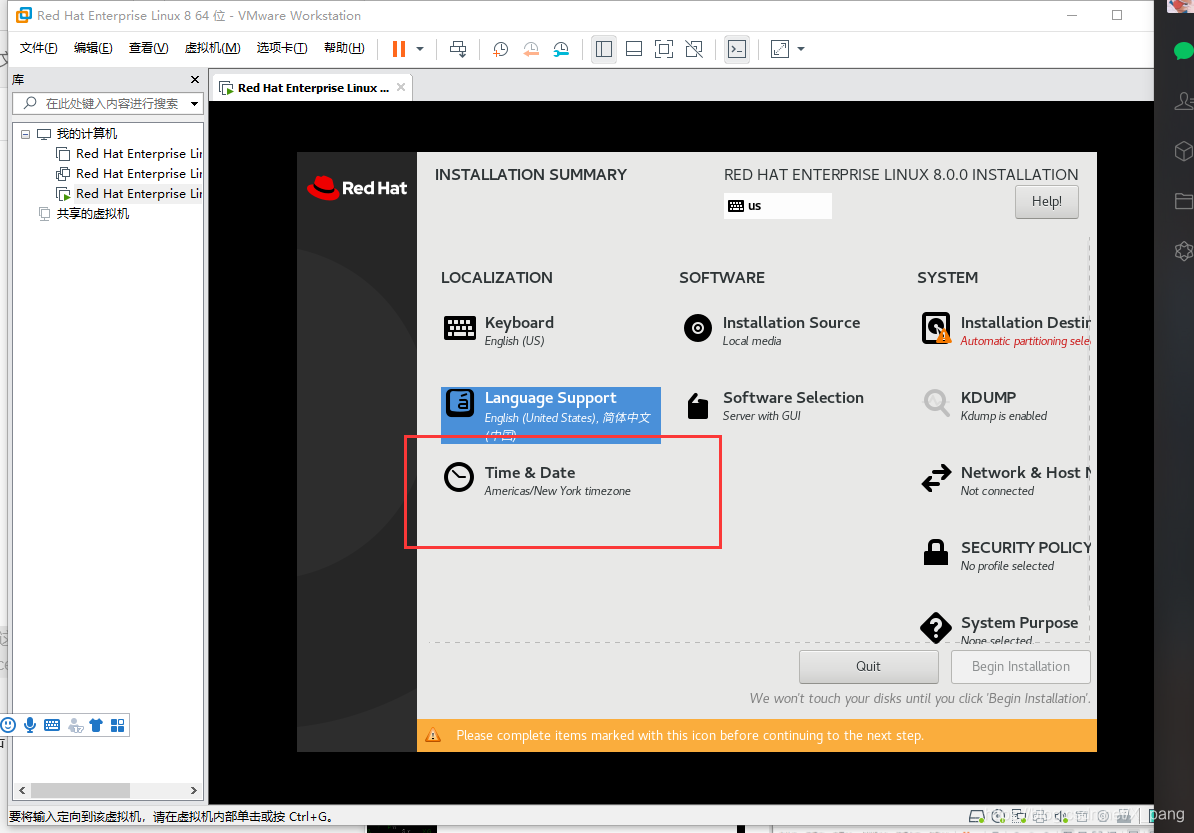Open the System Purpose setting
Image resolution: width=1194 pixels, height=833 pixels.
[999, 629]
